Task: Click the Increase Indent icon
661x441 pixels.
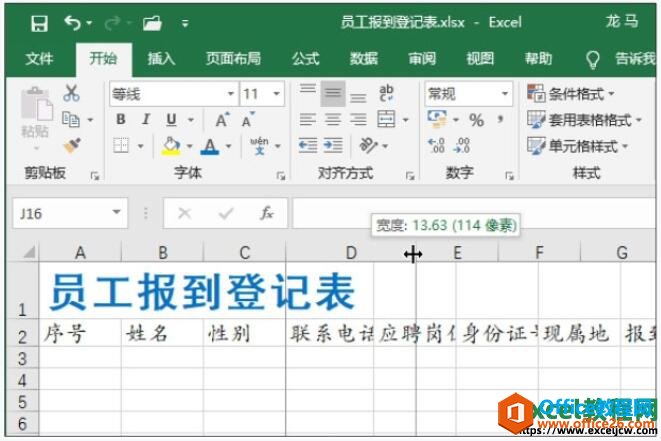Action: click(333, 146)
